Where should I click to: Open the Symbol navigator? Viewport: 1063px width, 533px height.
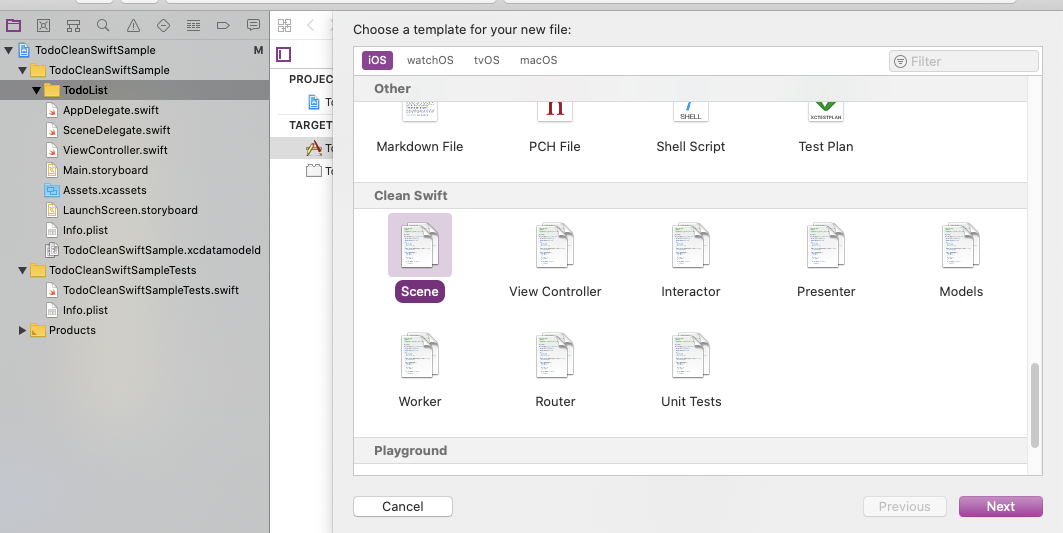(73, 26)
